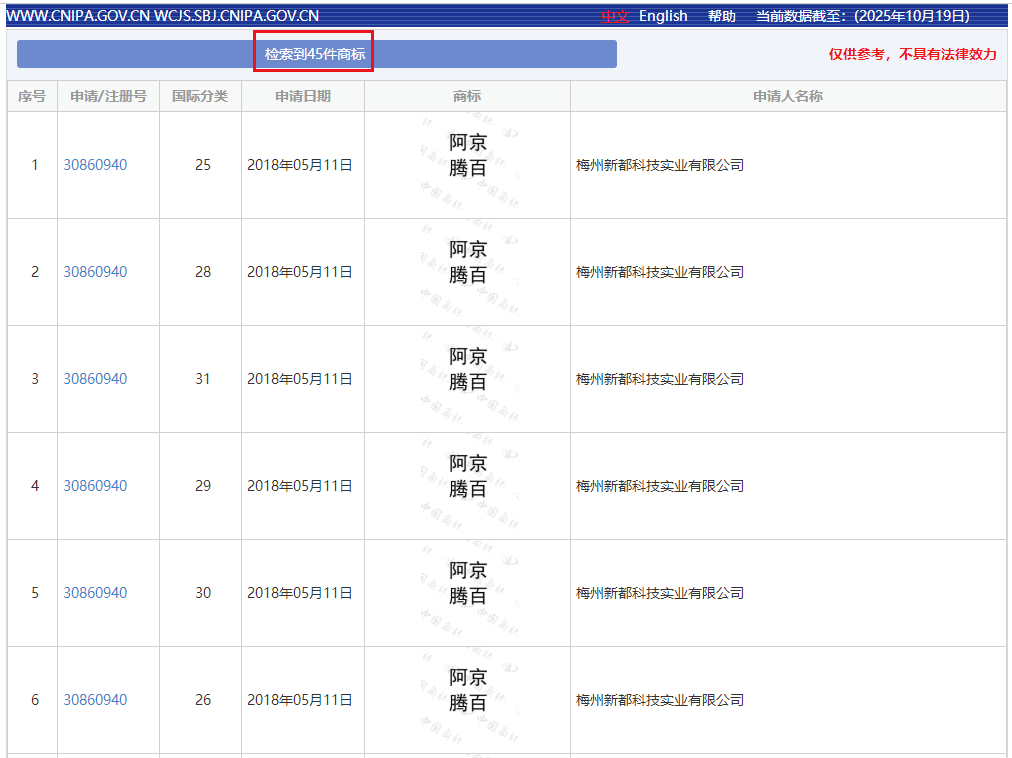This screenshot has height=758, width=1012.
Task: Click the 检索到45件商标 results bar
Action: 316,54
